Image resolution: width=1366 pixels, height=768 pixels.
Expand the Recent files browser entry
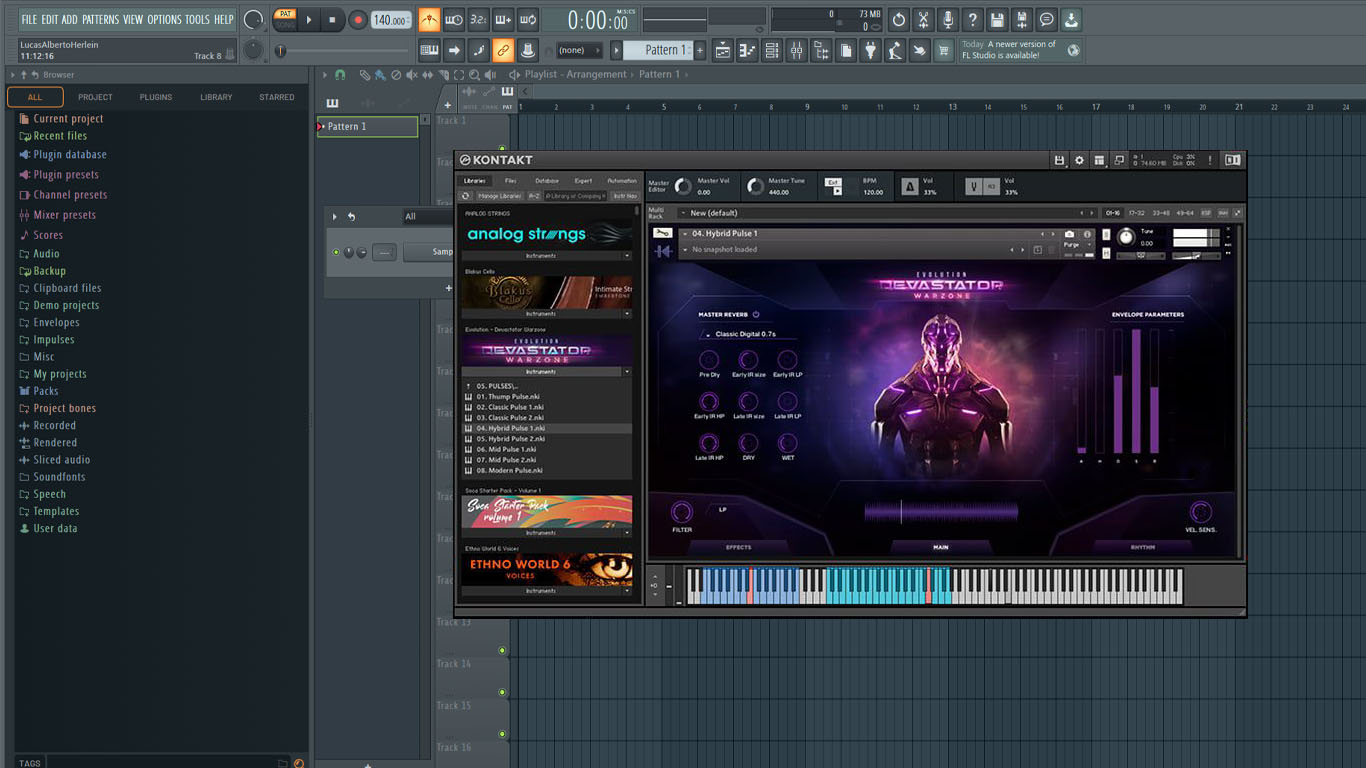pyautogui.click(x=60, y=136)
